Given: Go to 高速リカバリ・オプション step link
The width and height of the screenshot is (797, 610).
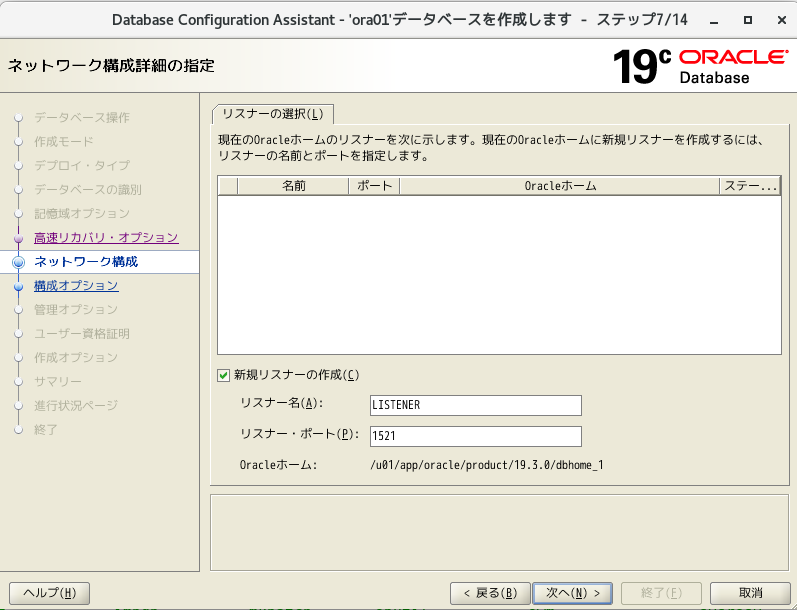Looking at the screenshot, I should (x=106, y=237).
